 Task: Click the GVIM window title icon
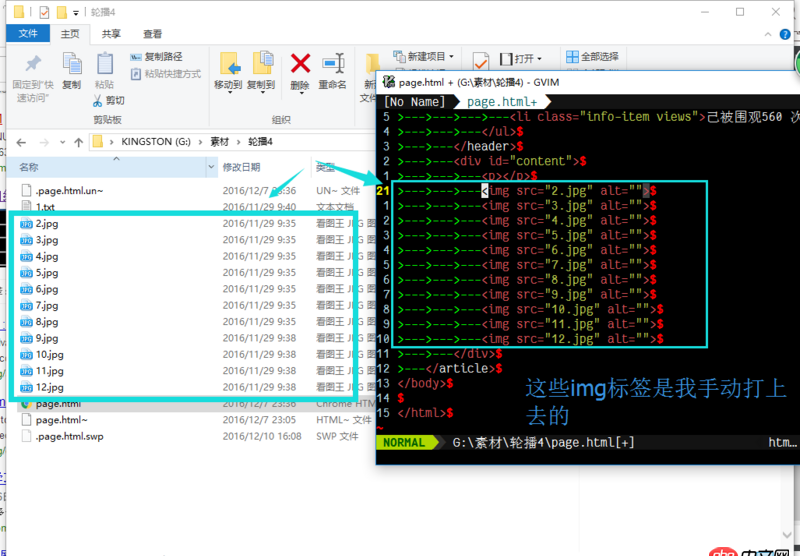point(389,82)
